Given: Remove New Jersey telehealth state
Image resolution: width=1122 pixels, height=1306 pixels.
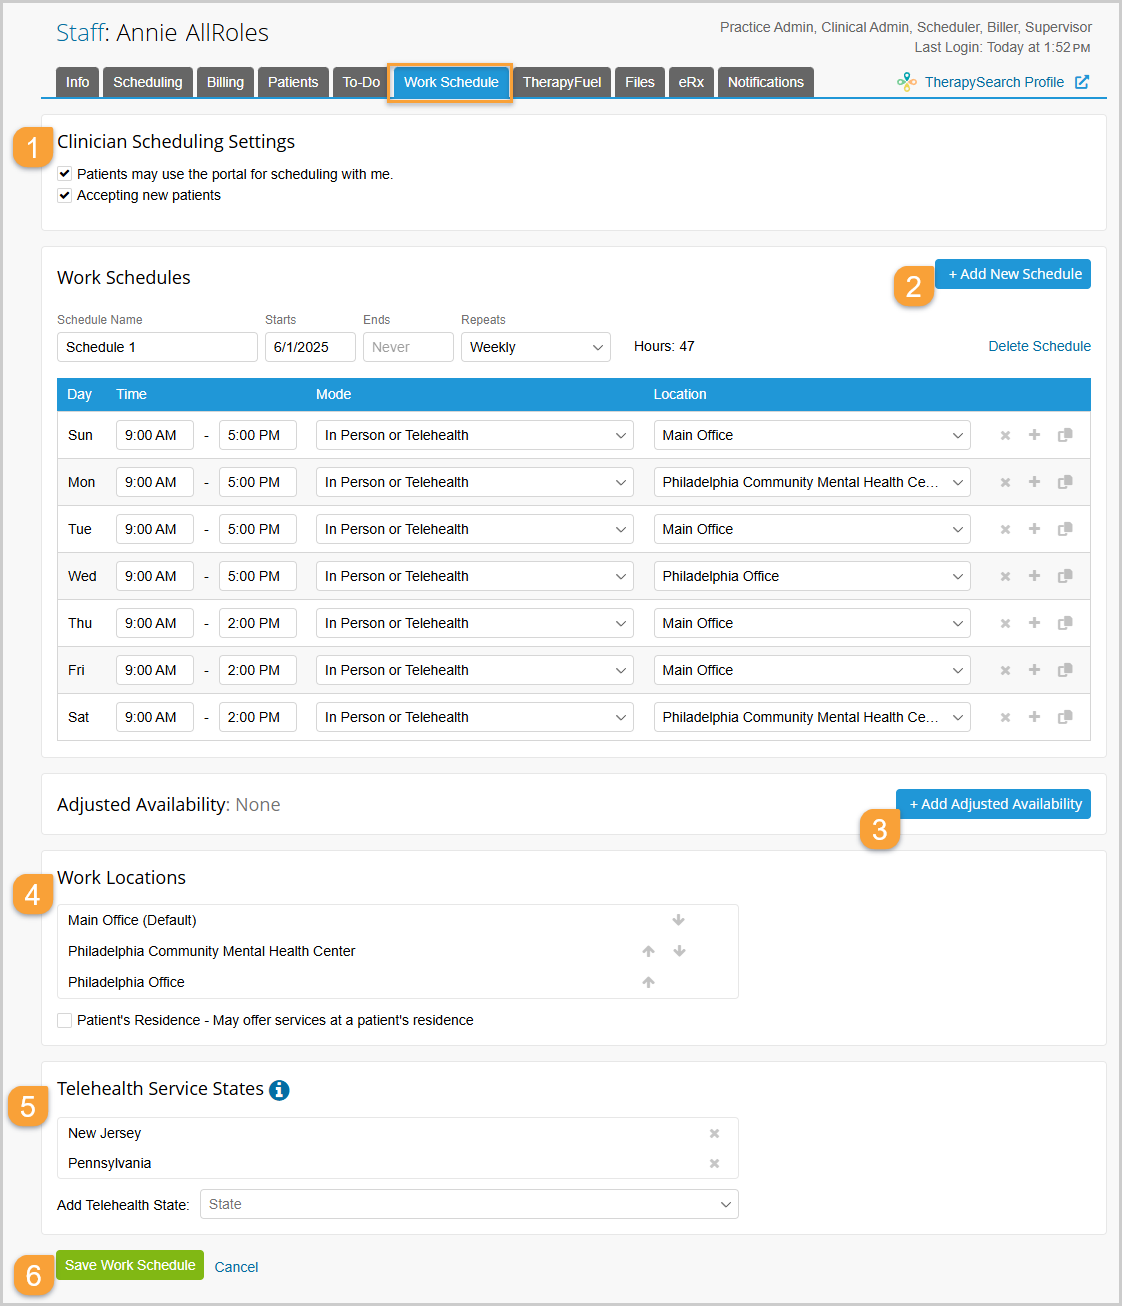Looking at the screenshot, I should tap(714, 1133).
